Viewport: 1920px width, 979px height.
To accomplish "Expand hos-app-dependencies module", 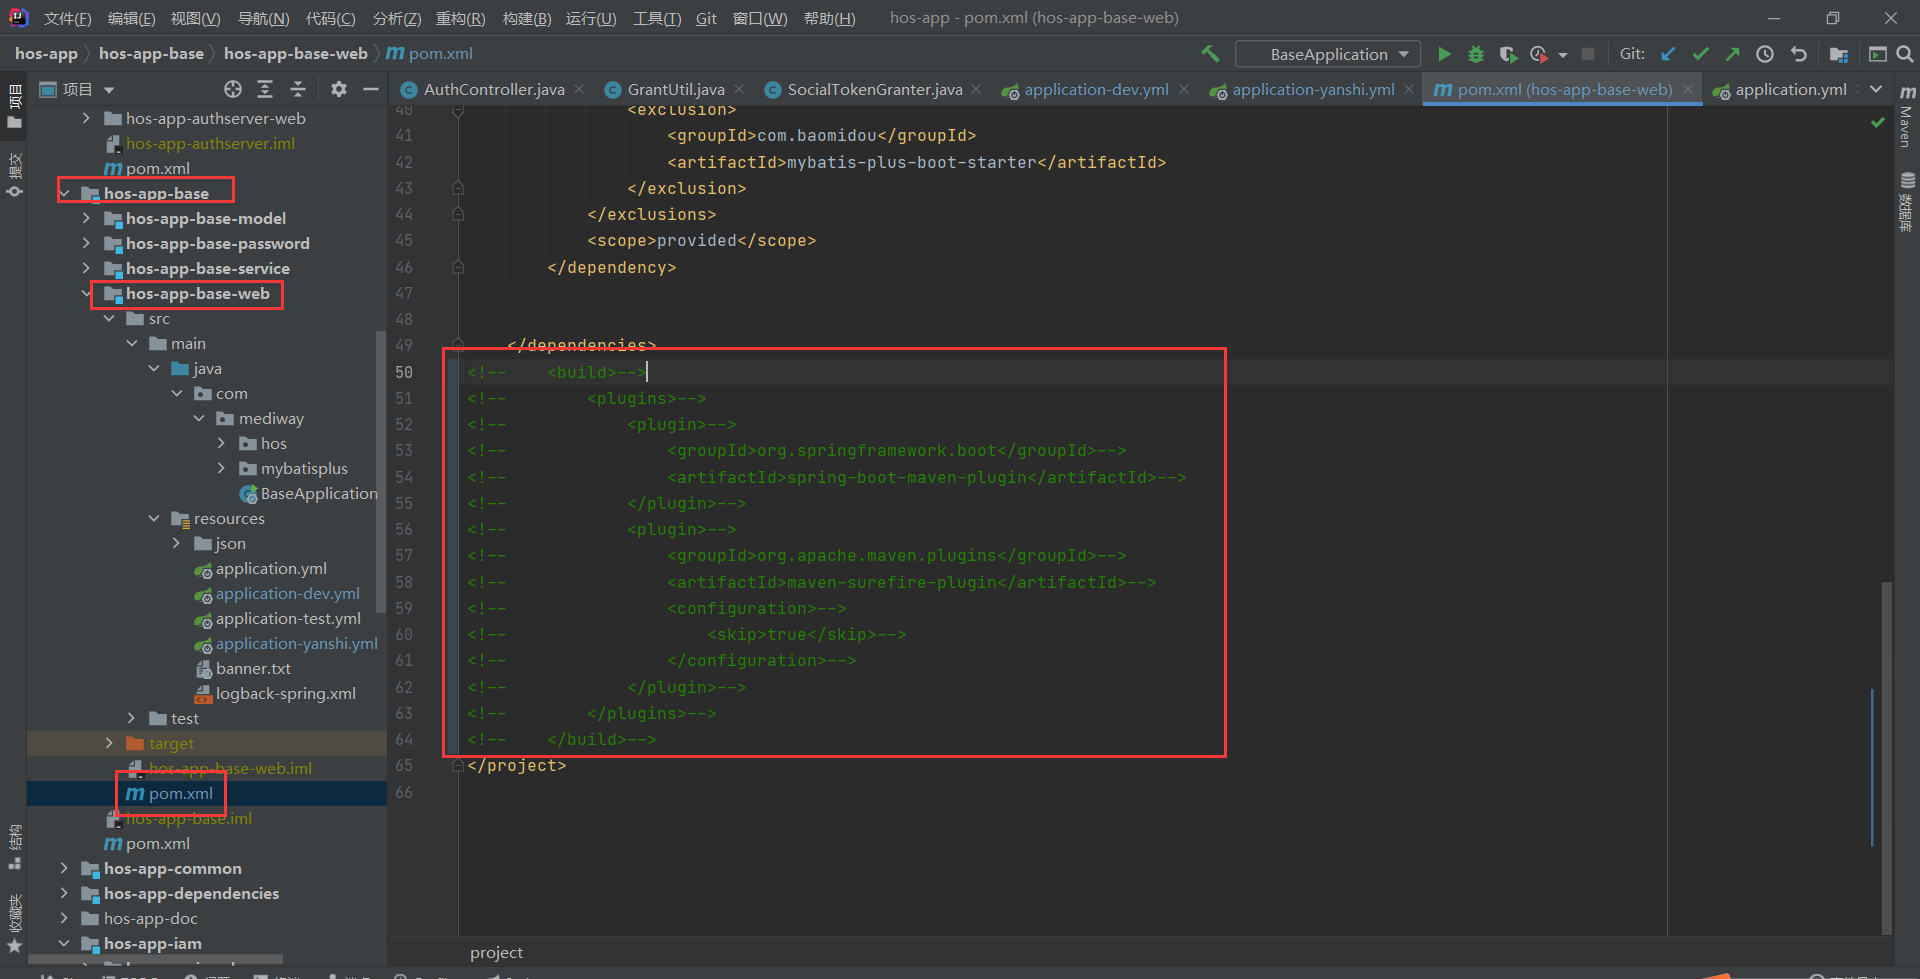I will (x=65, y=893).
